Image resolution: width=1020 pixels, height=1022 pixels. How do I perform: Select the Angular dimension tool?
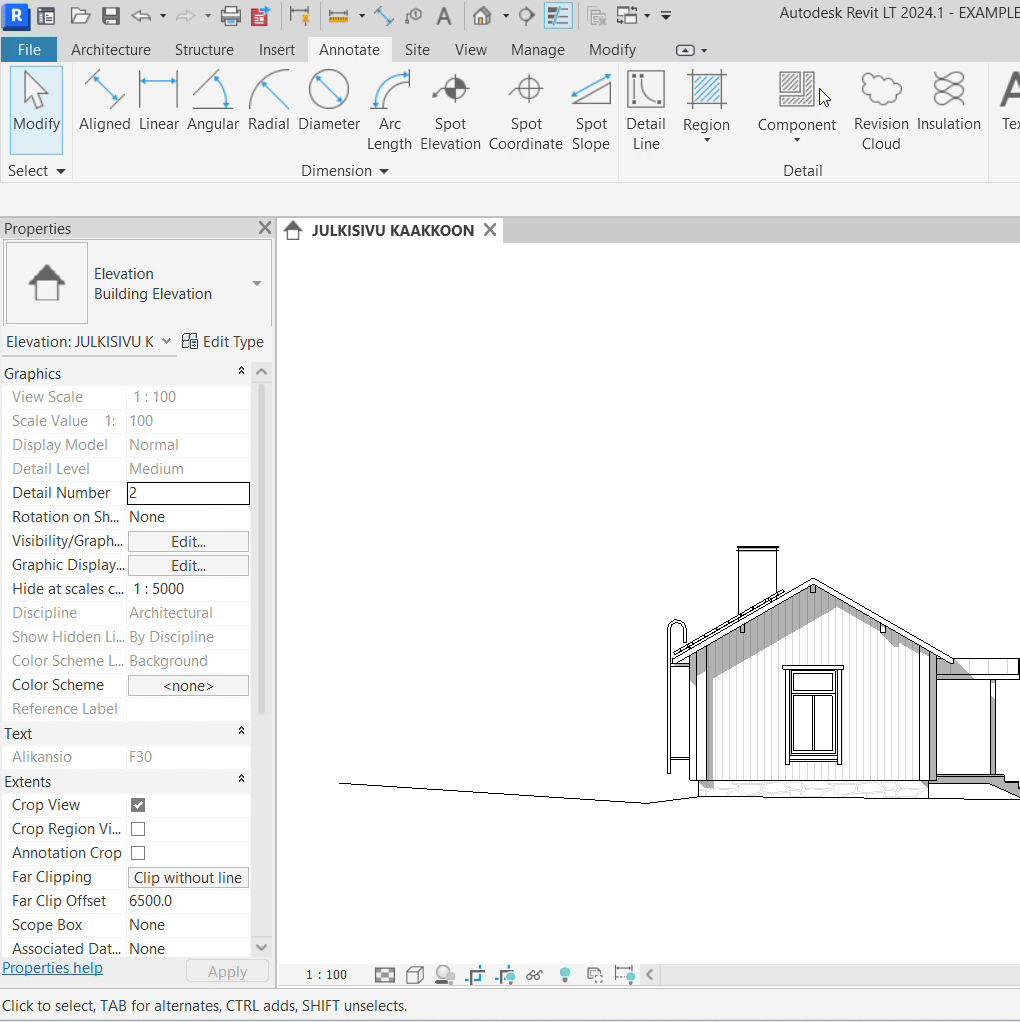pos(212,104)
